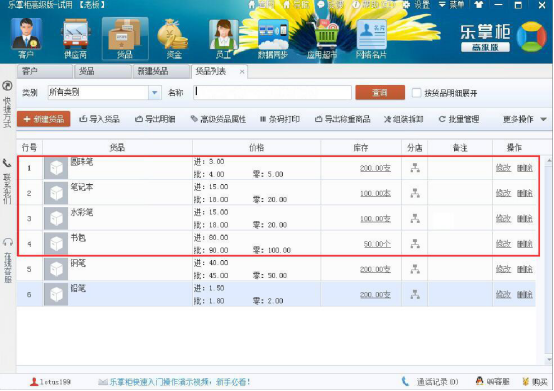Open branch store icon for 水彩笔 row

point(415,219)
